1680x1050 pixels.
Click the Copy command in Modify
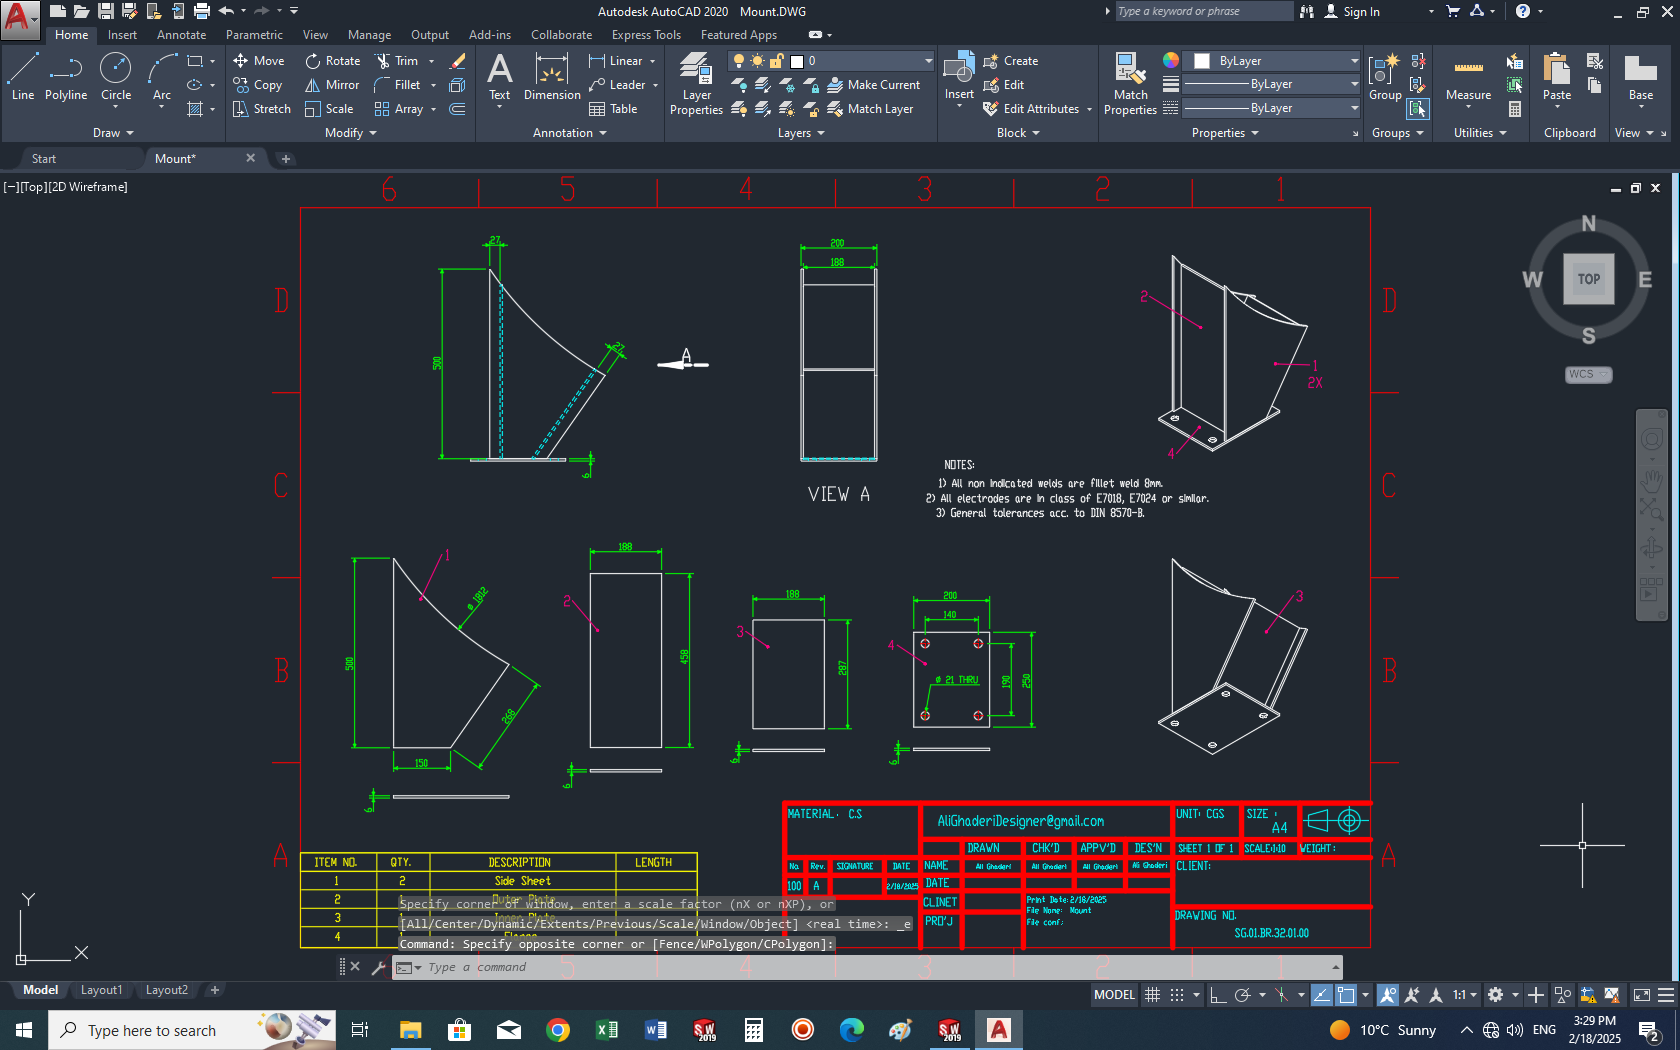coord(258,85)
